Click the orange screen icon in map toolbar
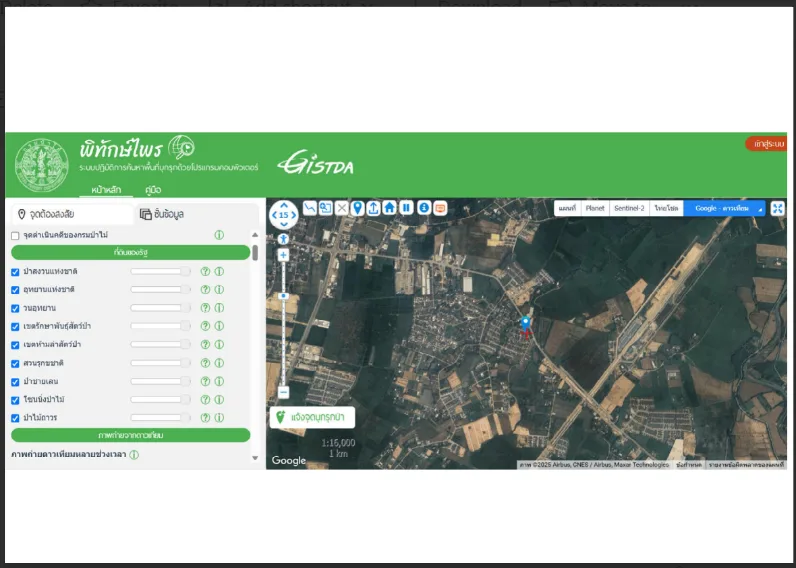Viewport: 796px width, 568px height. [x=441, y=208]
